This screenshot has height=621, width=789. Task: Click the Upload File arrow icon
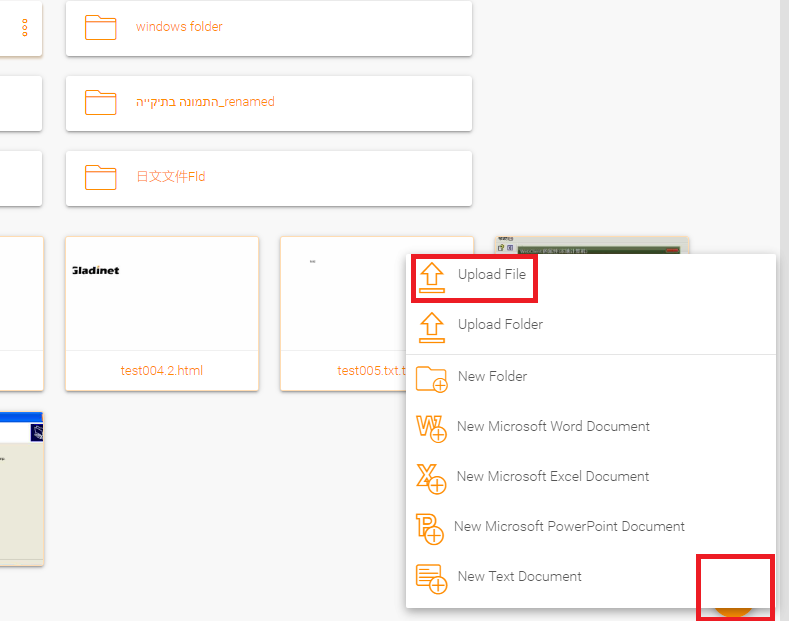pos(431,276)
